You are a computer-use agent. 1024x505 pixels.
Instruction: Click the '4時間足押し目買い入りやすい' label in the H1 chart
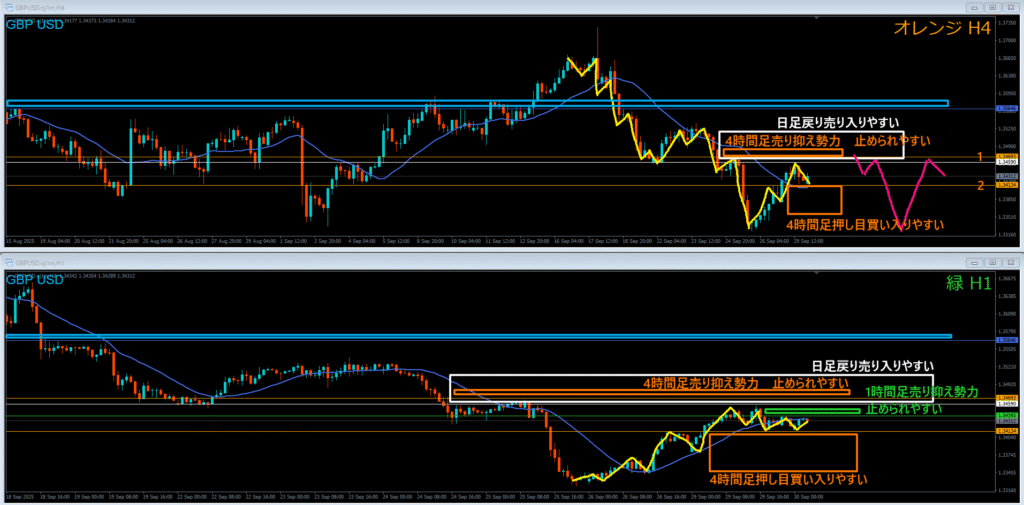[x=788, y=480]
